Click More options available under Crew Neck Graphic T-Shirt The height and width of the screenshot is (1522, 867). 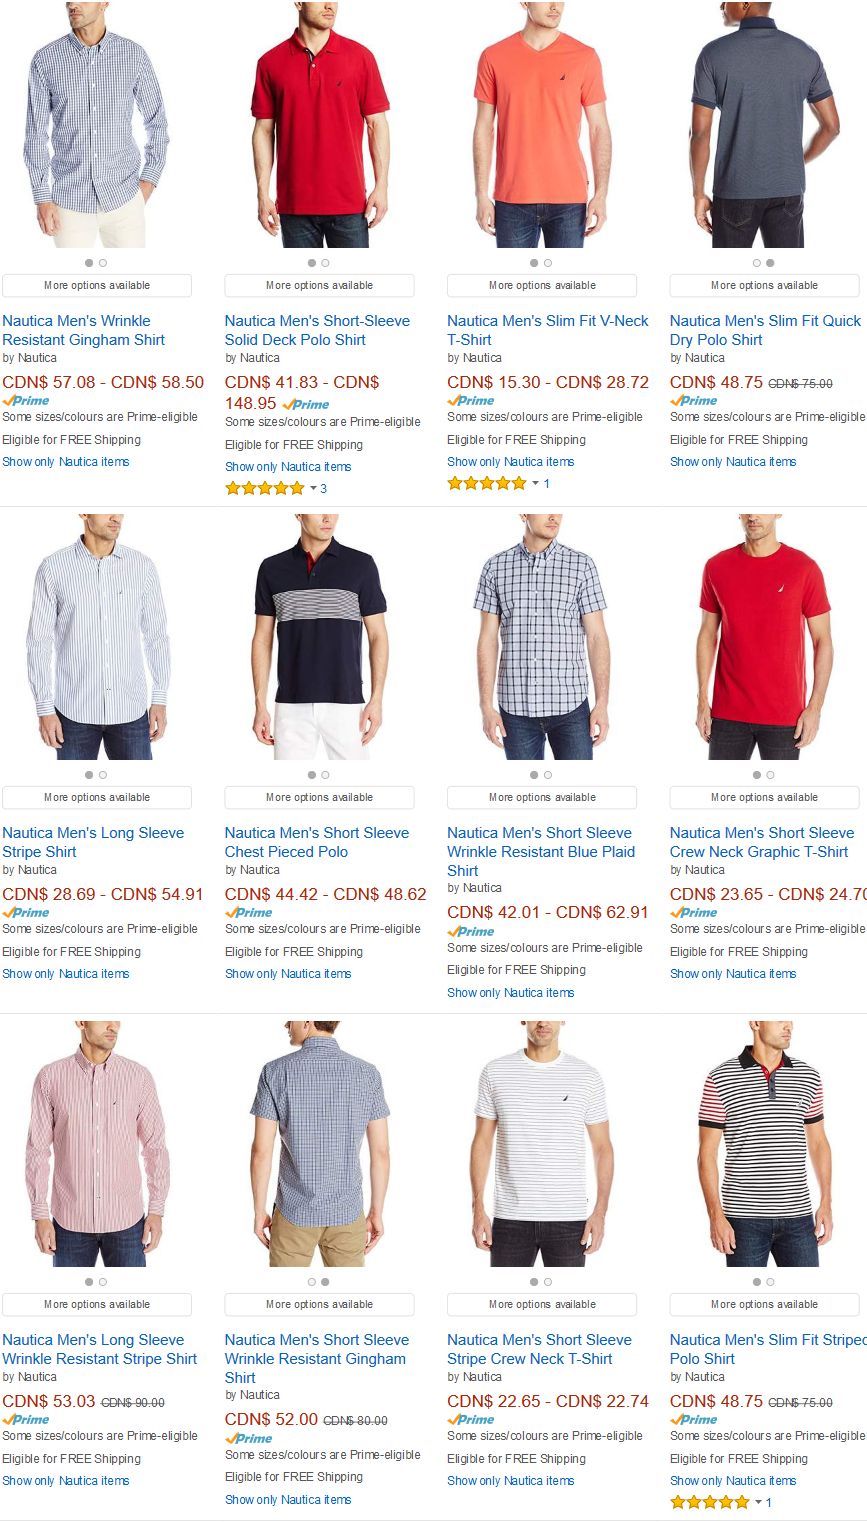764,797
